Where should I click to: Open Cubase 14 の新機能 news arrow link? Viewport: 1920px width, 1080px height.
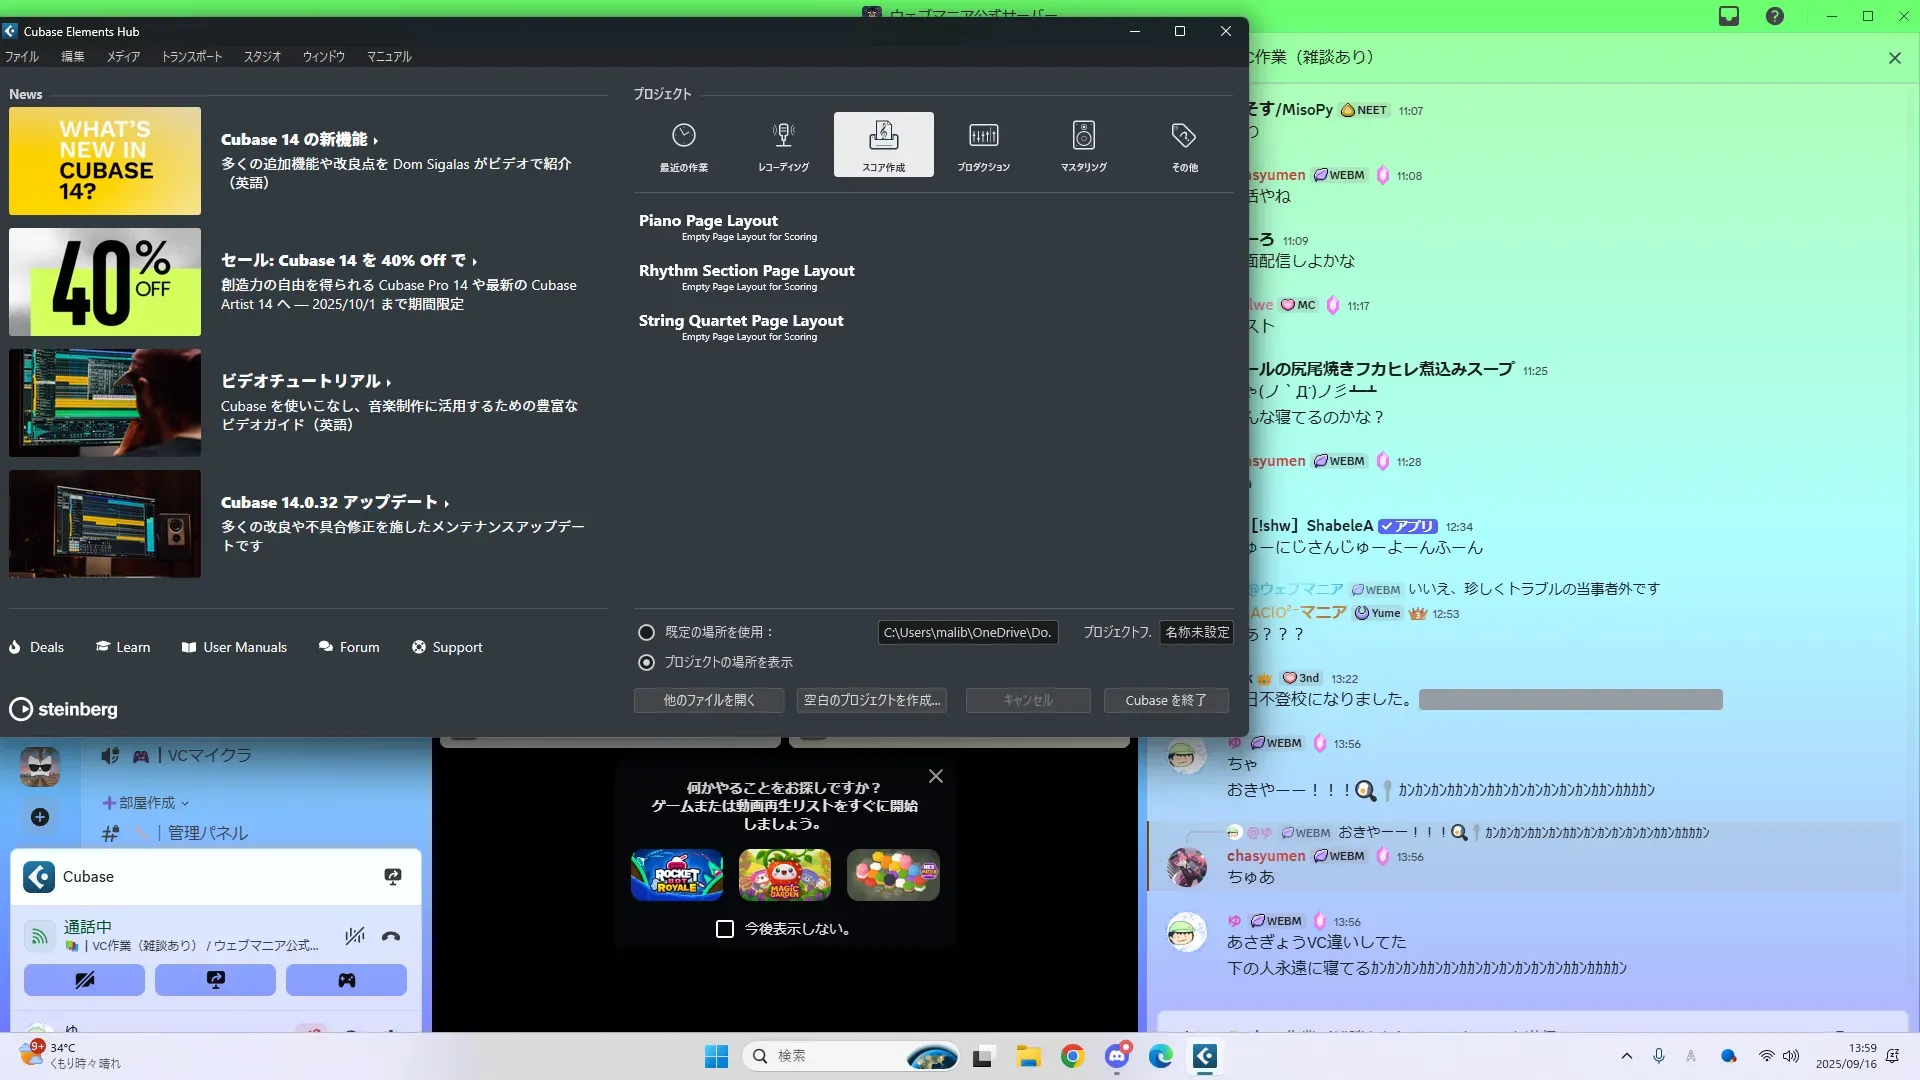point(299,140)
